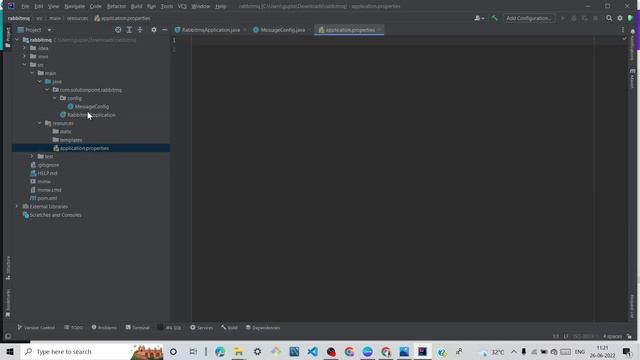Click the resources breadcrumb in navigation bar
This screenshot has height=360, width=640.
(77, 18)
